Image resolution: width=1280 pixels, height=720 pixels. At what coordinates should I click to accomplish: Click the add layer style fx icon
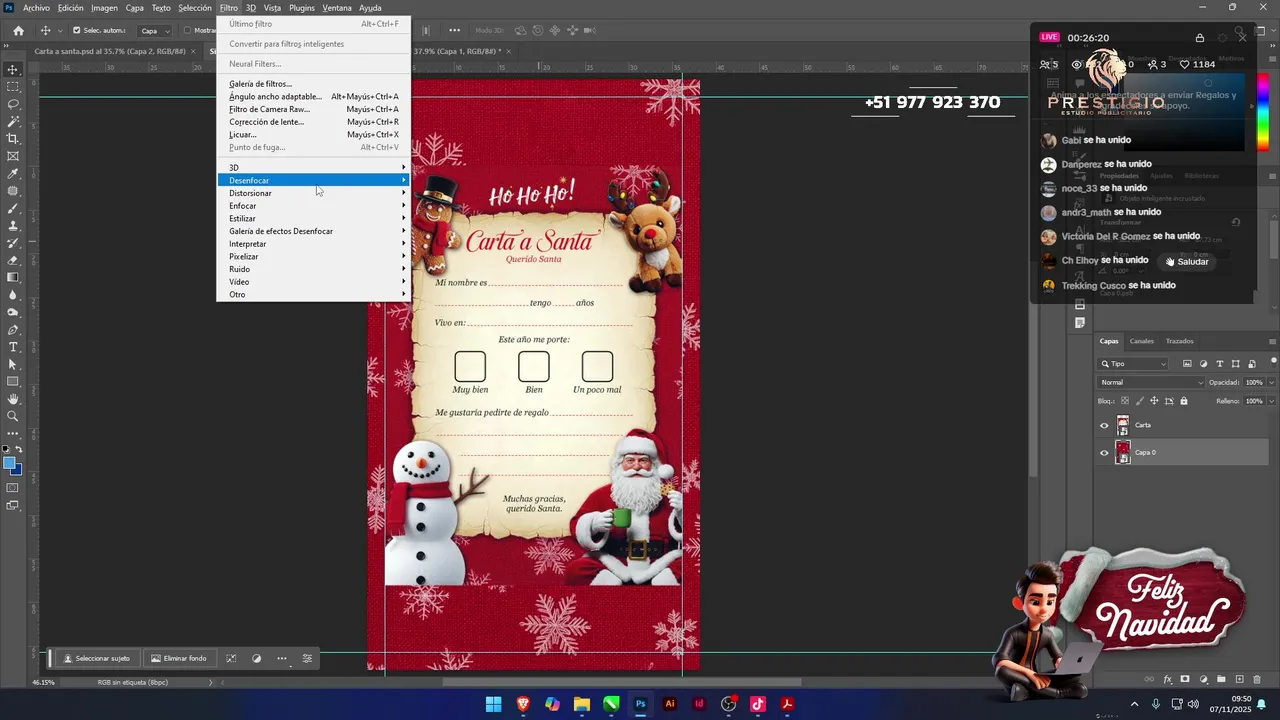[x=1167, y=680]
